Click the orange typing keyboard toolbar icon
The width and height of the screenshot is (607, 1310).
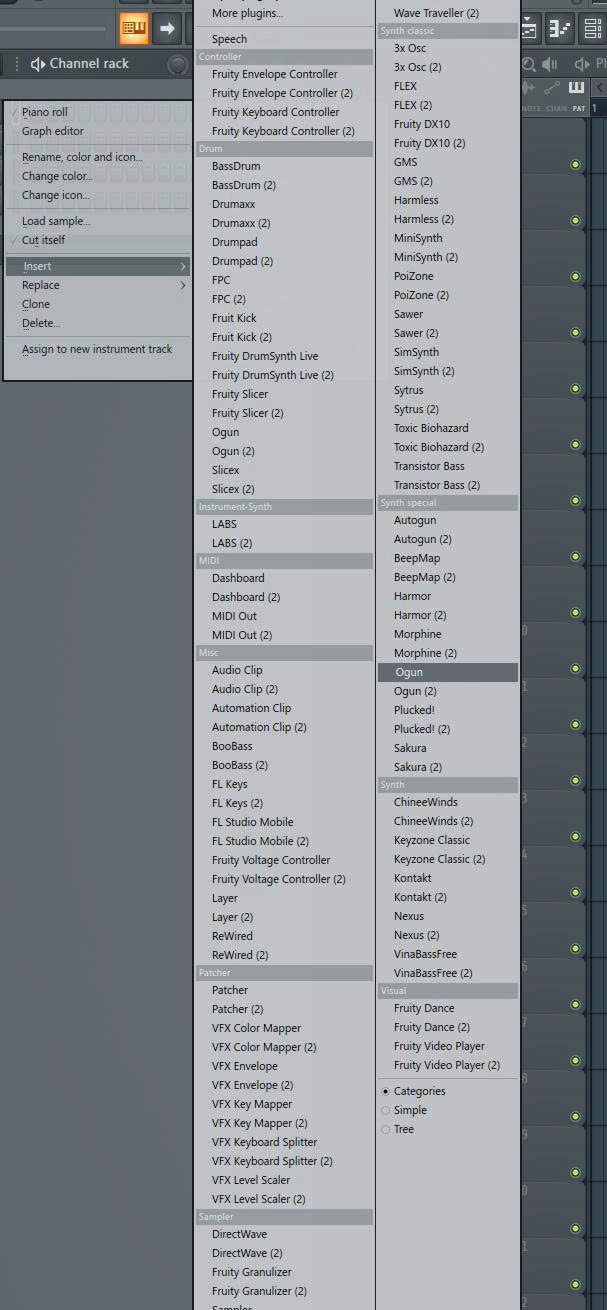[x=133, y=28]
